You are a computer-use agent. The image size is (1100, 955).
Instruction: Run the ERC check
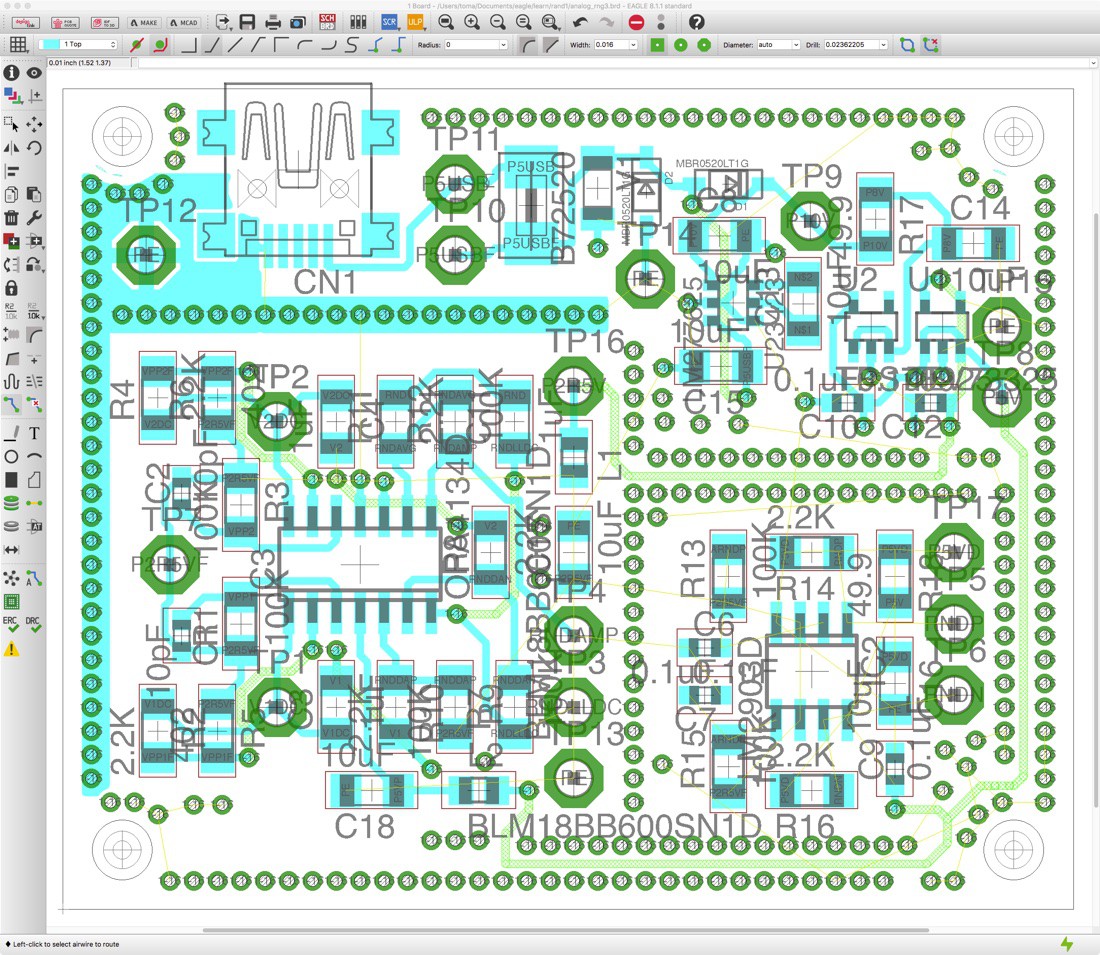pyautogui.click(x=11, y=625)
